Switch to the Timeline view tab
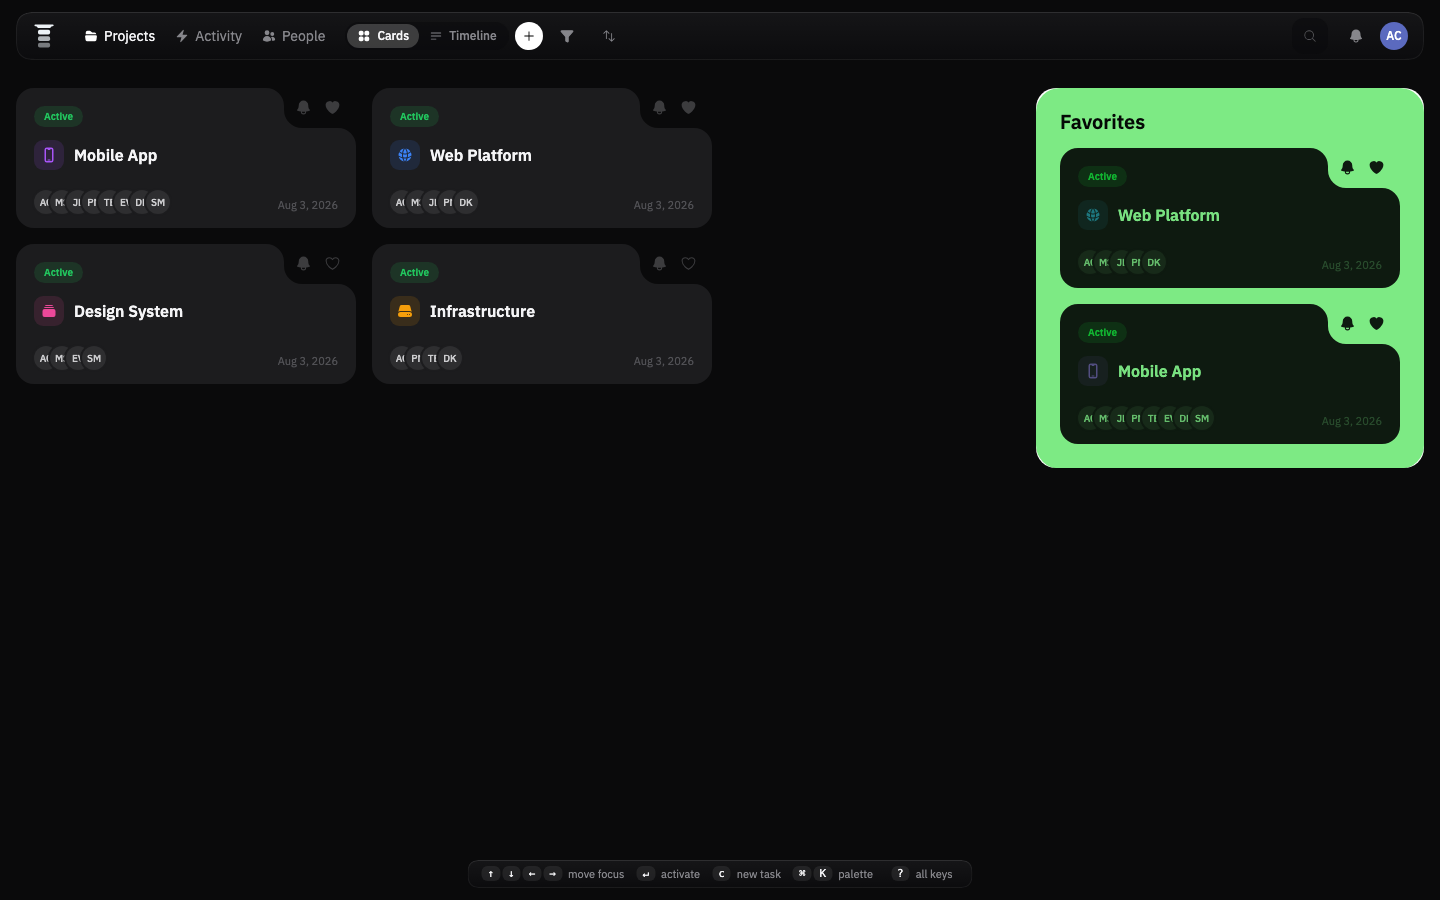 pos(463,36)
